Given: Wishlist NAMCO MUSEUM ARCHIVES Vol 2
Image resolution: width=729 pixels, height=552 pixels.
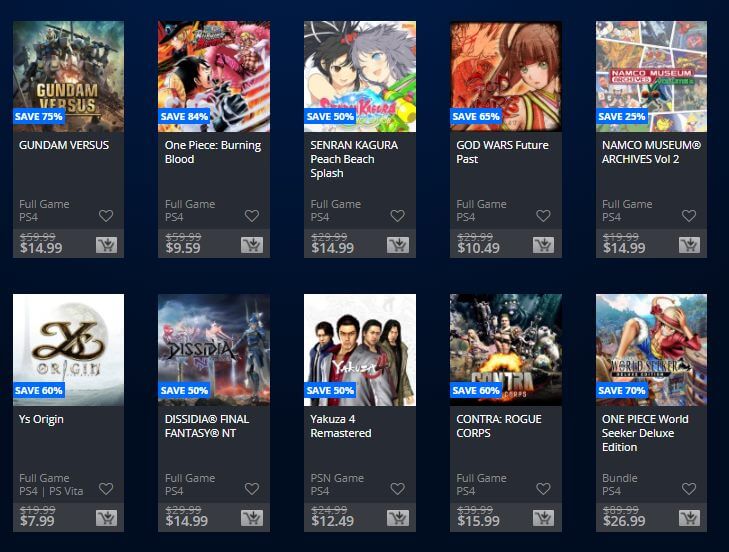Looking at the screenshot, I should (689, 216).
